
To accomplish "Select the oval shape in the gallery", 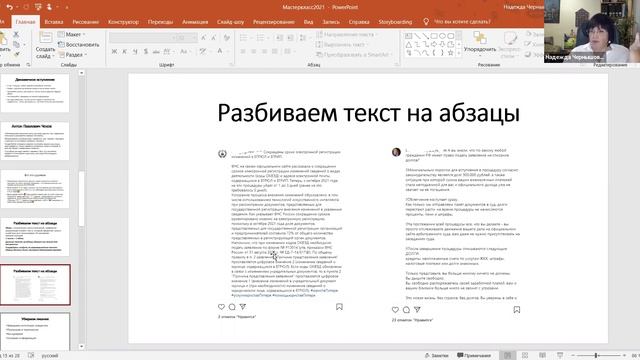I will [x=442, y=36].
